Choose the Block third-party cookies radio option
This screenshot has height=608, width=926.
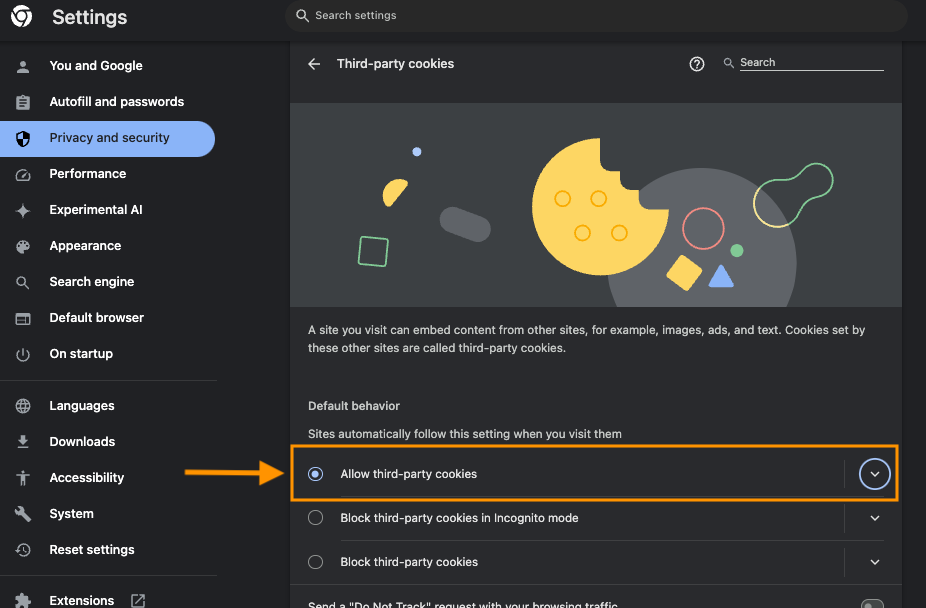pyautogui.click(x=315, y=562)
